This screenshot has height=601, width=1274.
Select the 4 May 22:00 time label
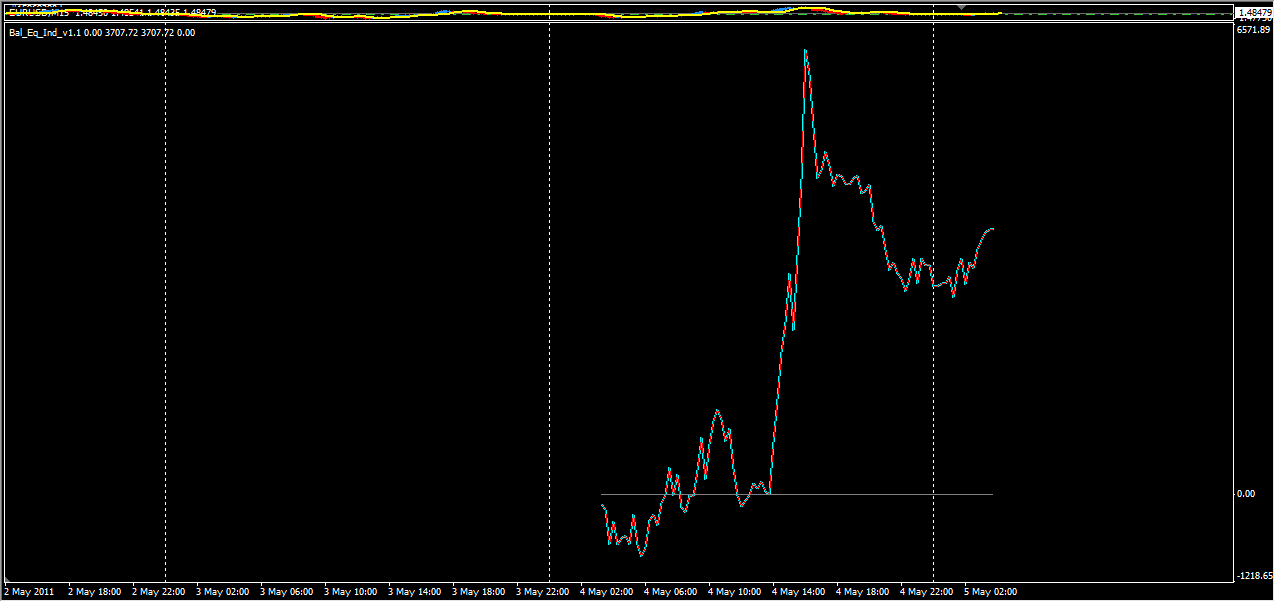click(x=927, y=592)
